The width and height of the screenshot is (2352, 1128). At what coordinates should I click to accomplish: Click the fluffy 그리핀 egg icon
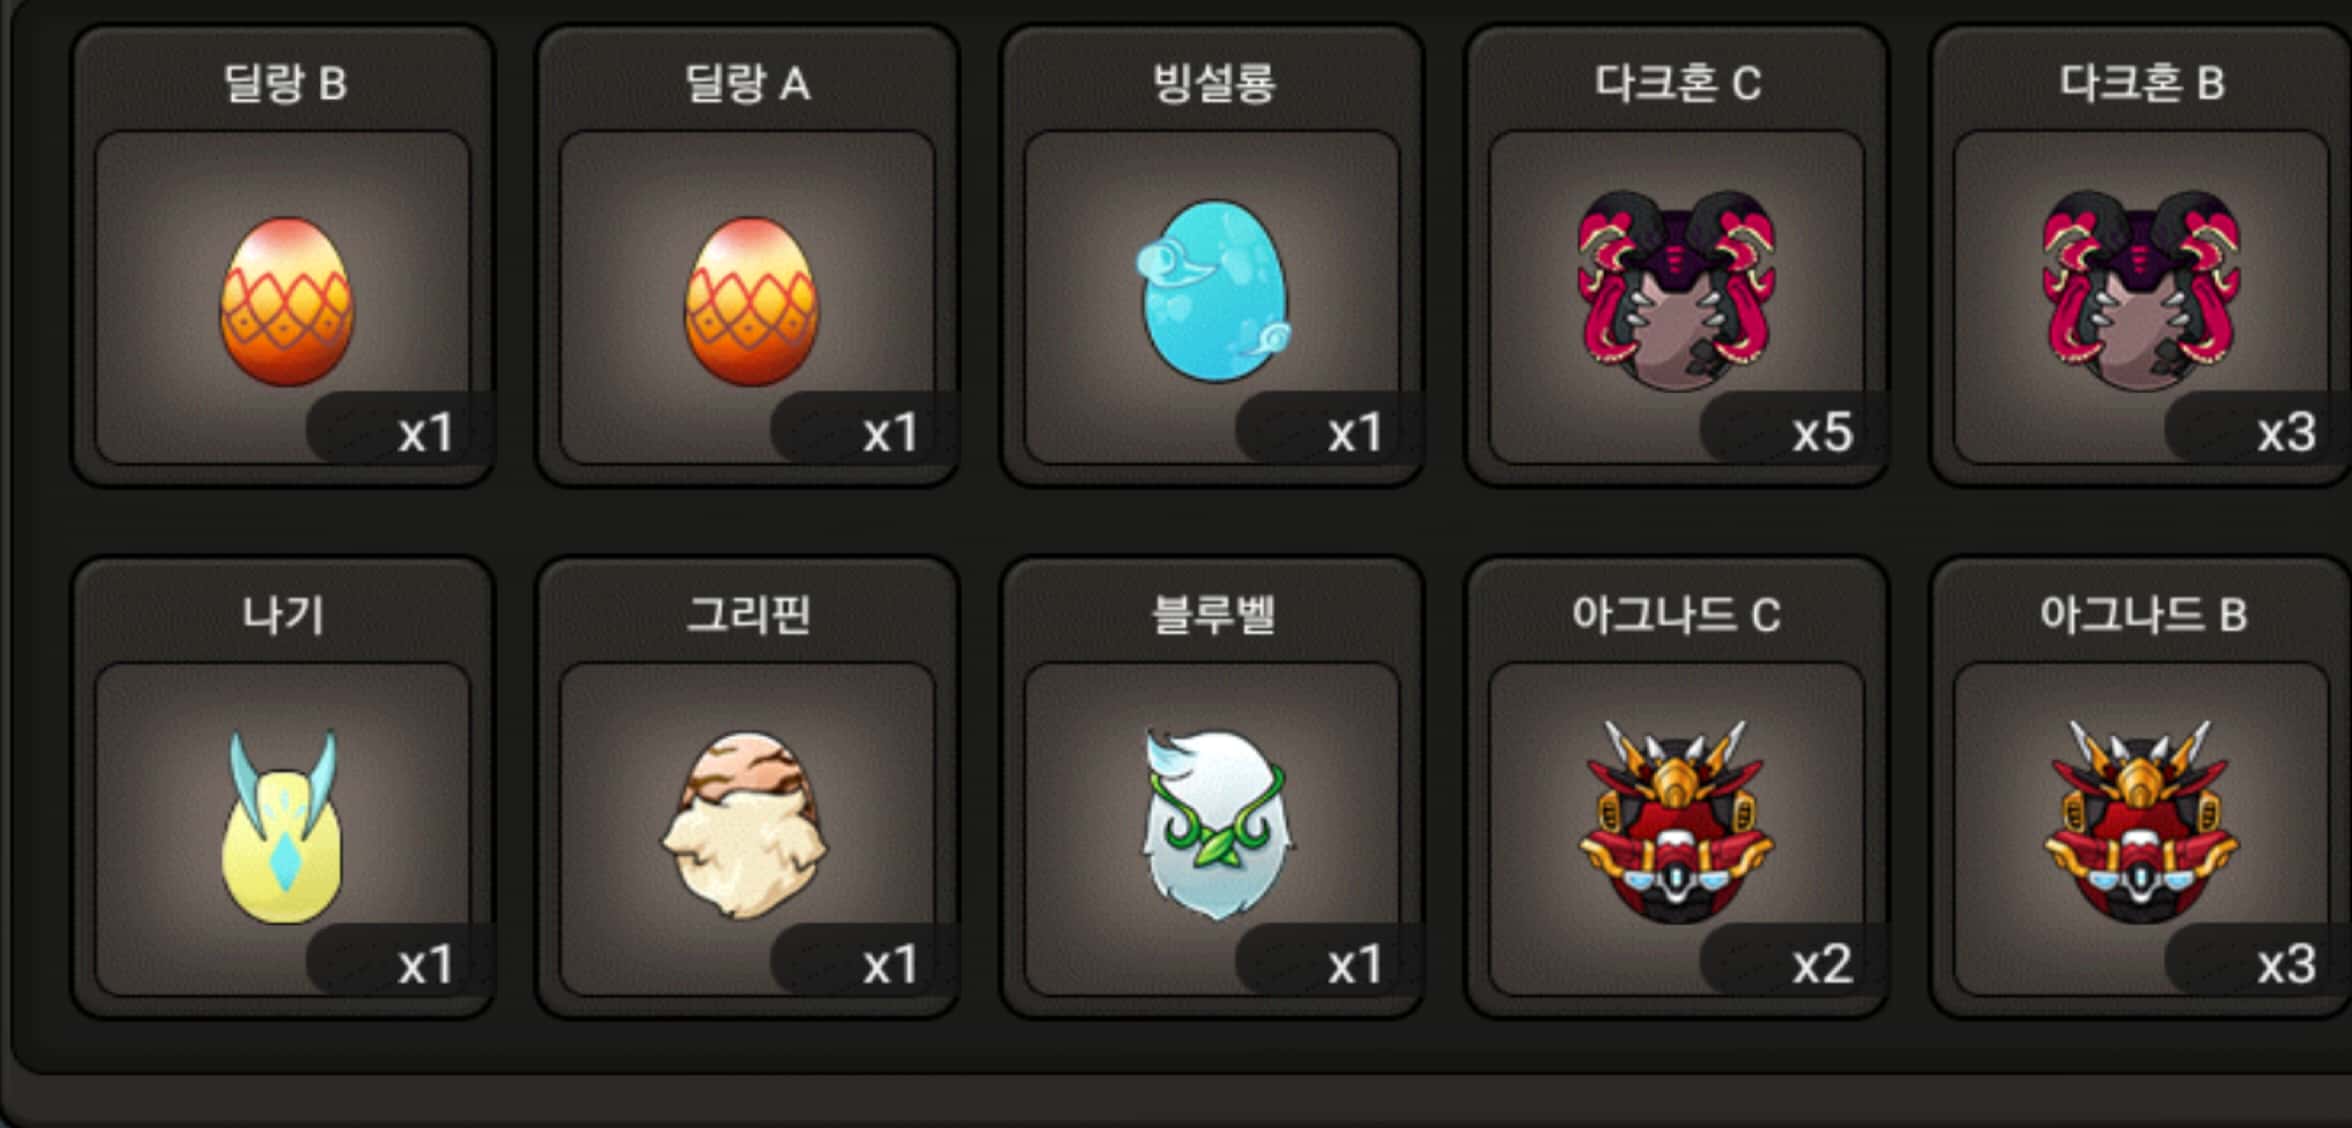[x=745, y=826]
